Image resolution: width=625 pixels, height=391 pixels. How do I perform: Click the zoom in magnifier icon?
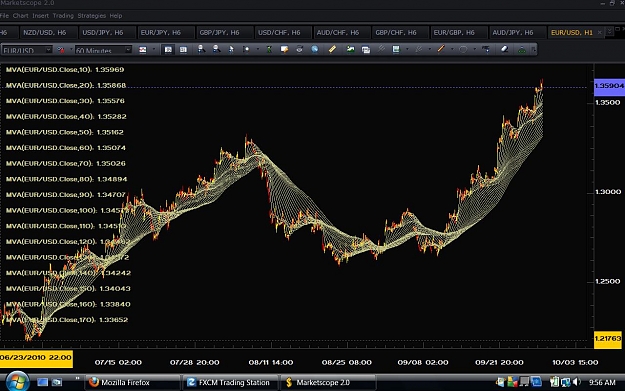[x=202, y=49]
